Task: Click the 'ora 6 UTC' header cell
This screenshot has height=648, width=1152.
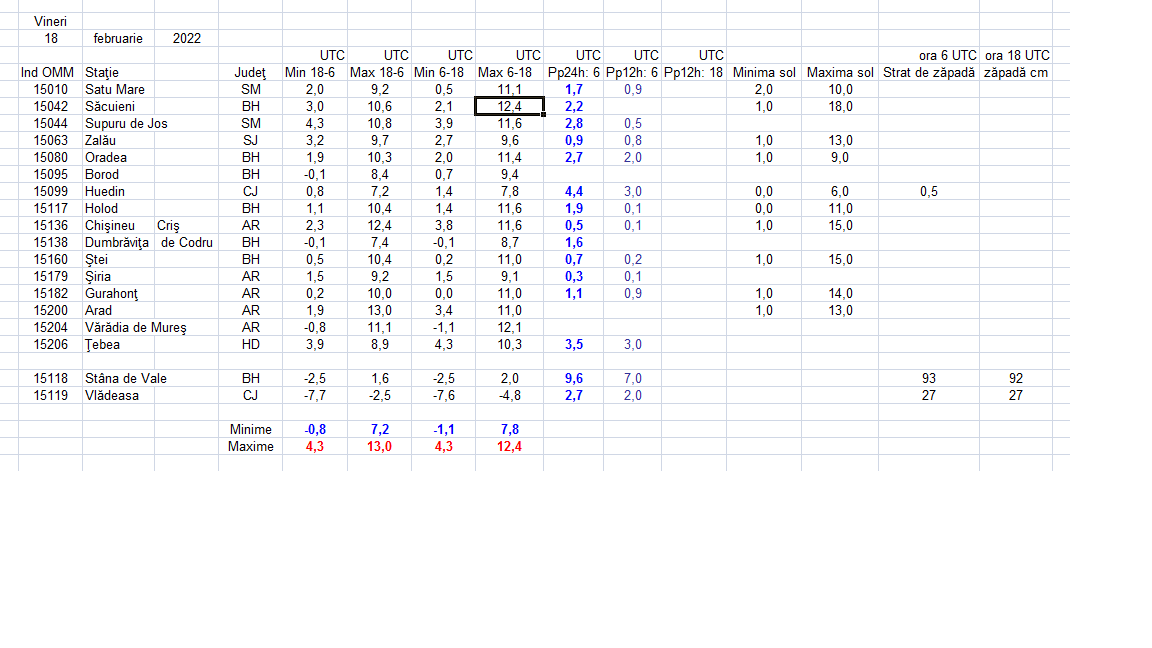Action: click(x=948, y=55)
